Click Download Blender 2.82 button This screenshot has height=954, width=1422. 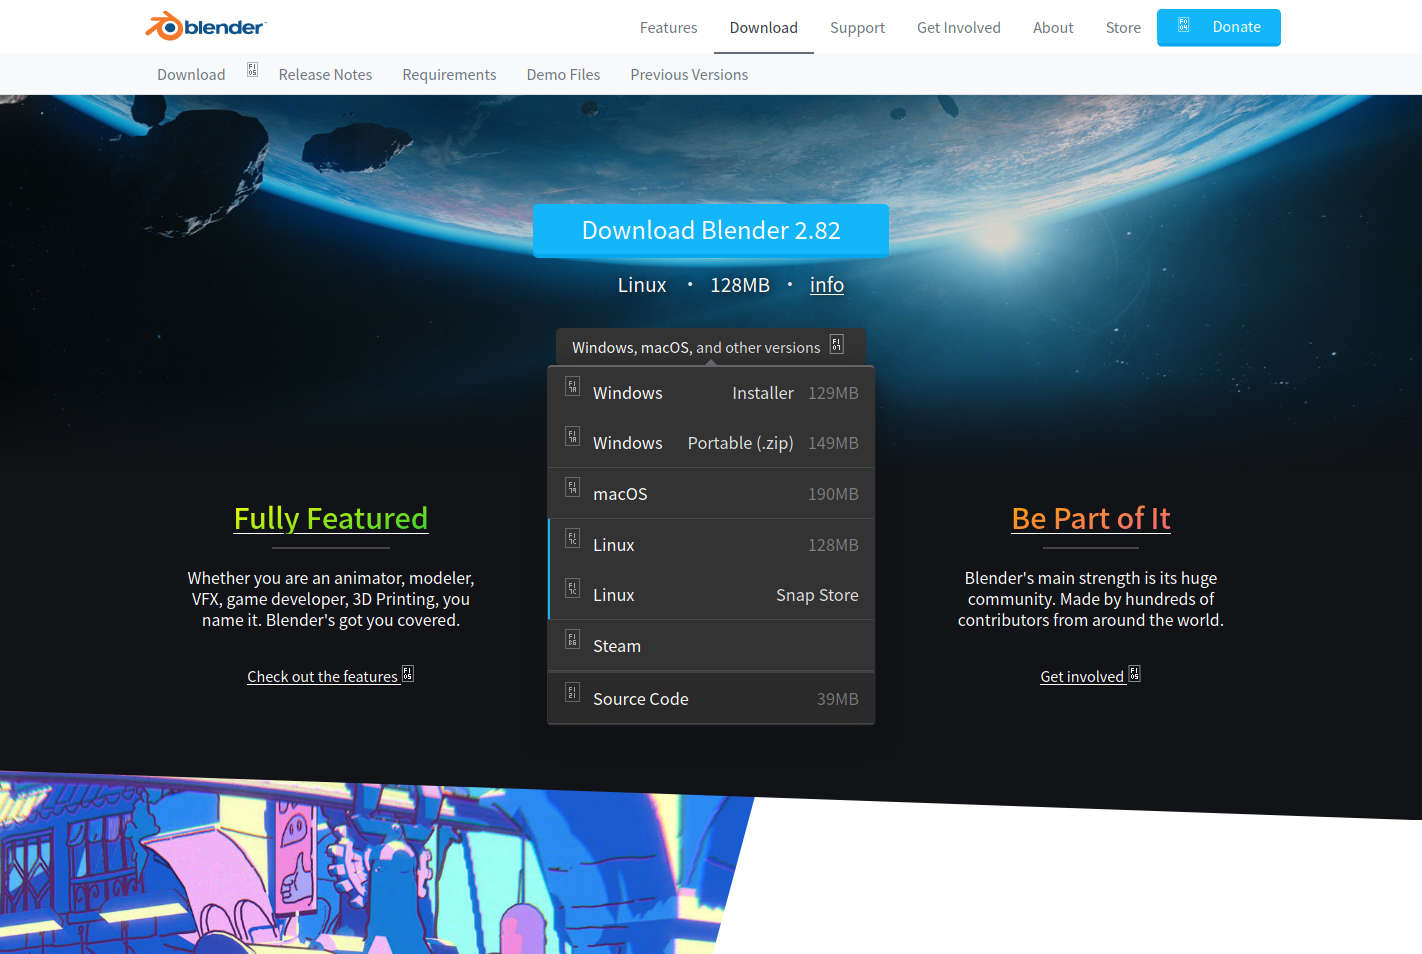[x=711, y=230]
